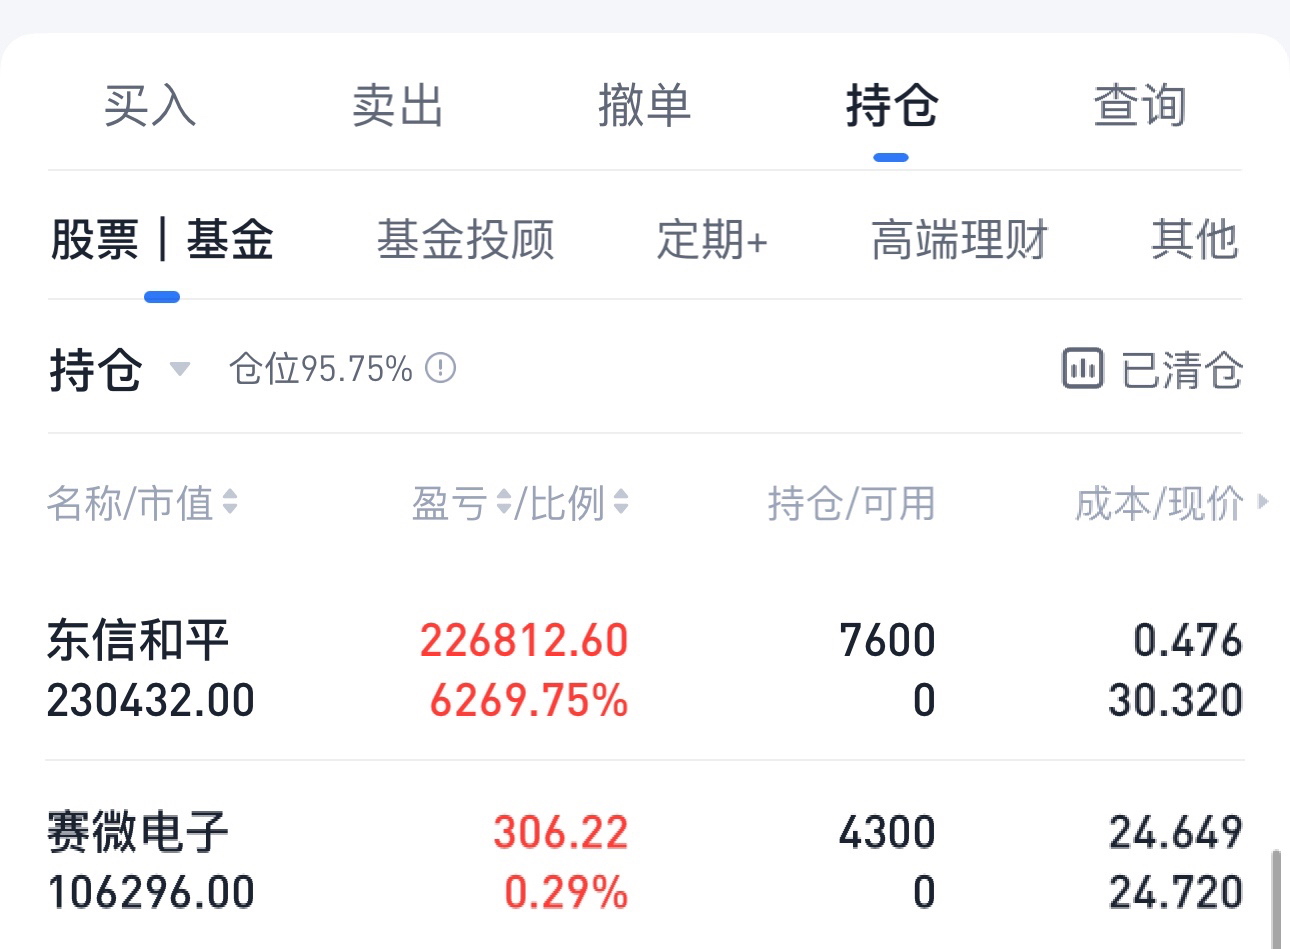Image resolution: width=1290 pixels, height=949 pixels.
Task: Open 赛微电子 holding row
Action: click(645, 861)
